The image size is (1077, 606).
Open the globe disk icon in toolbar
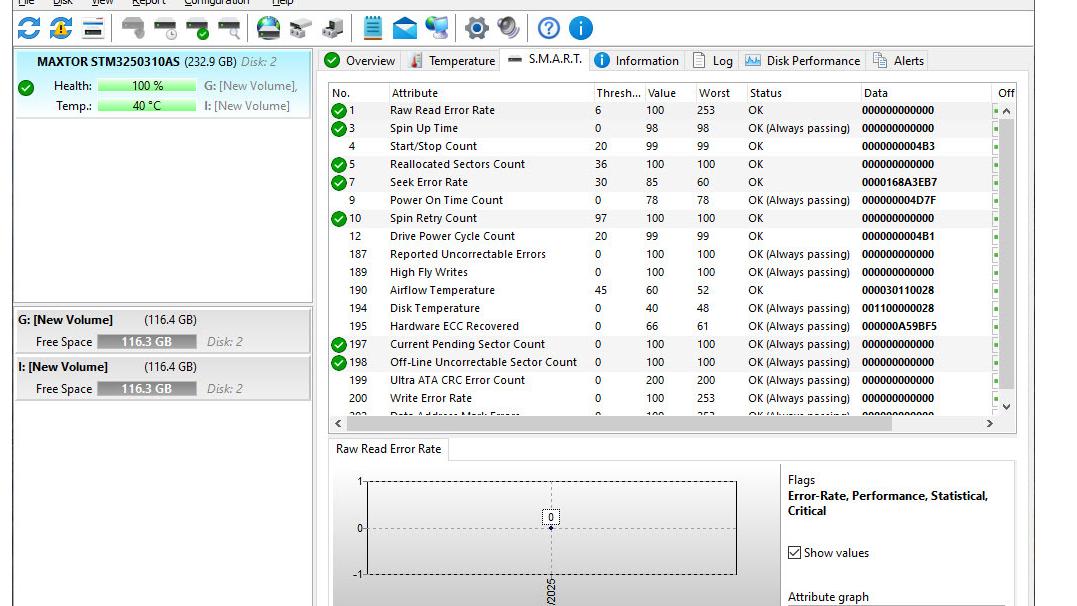click(268, 28)
